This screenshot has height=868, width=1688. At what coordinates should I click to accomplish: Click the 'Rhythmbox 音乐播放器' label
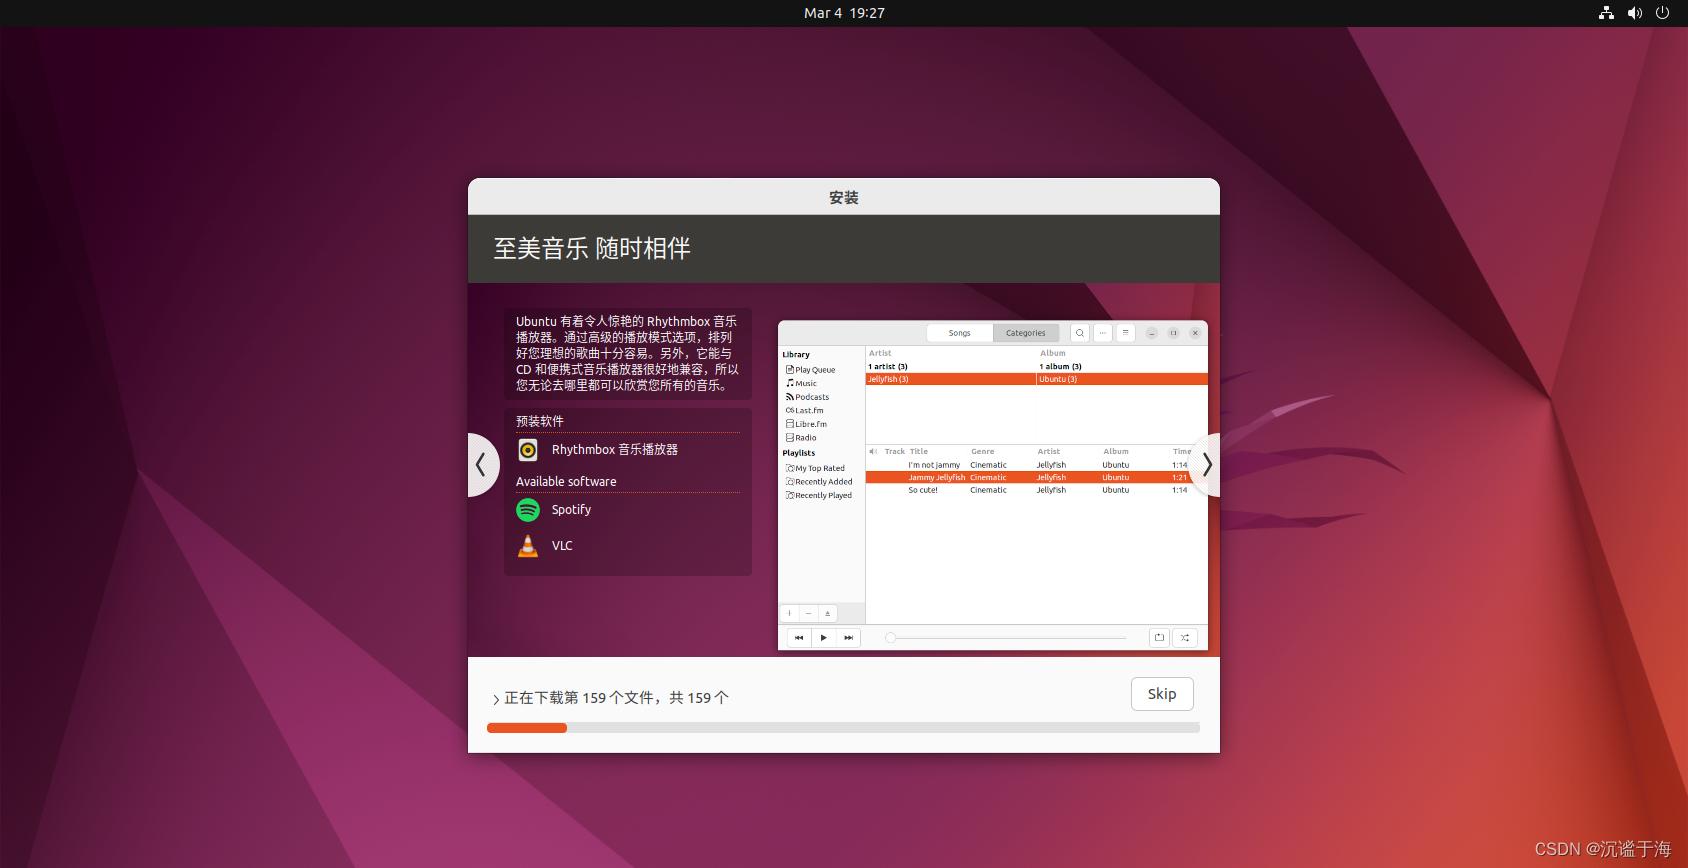(615, 450)
